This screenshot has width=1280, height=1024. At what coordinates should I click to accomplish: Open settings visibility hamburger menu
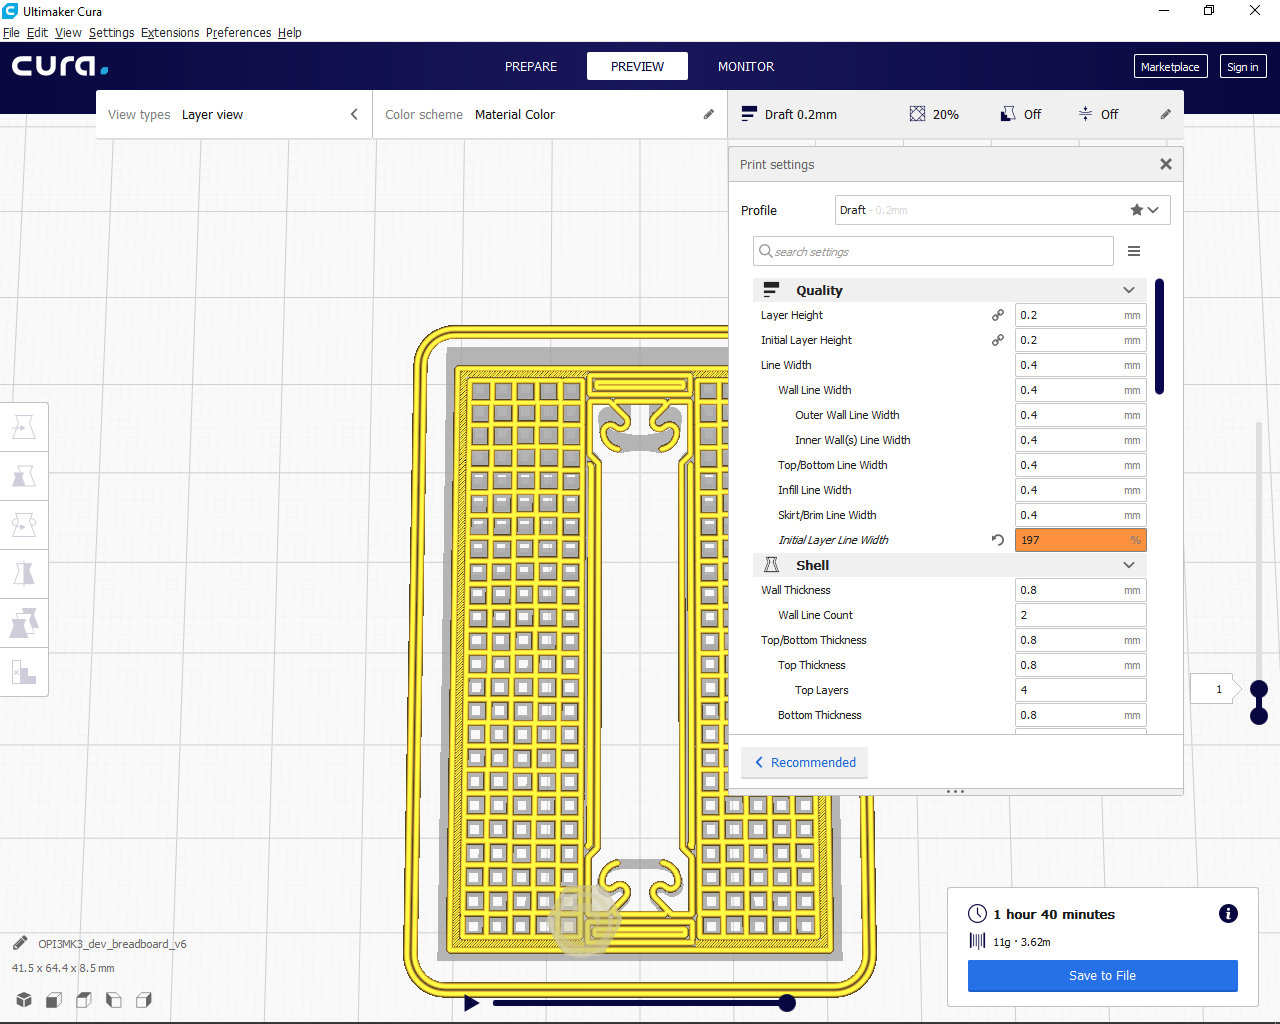point(1134,251)
